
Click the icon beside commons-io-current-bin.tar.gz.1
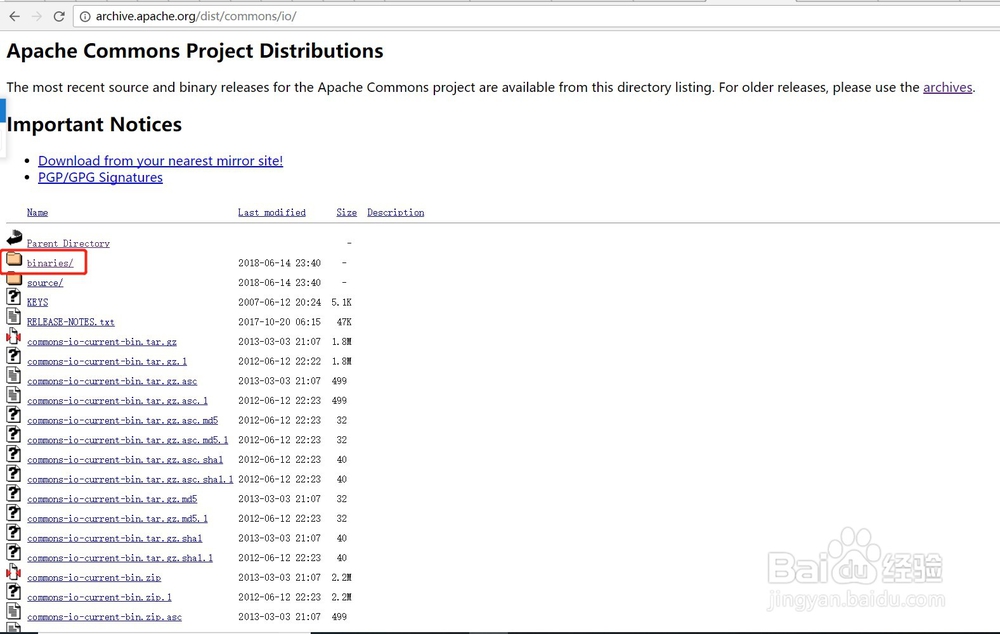pyautogui.click(x=13, y=356)
